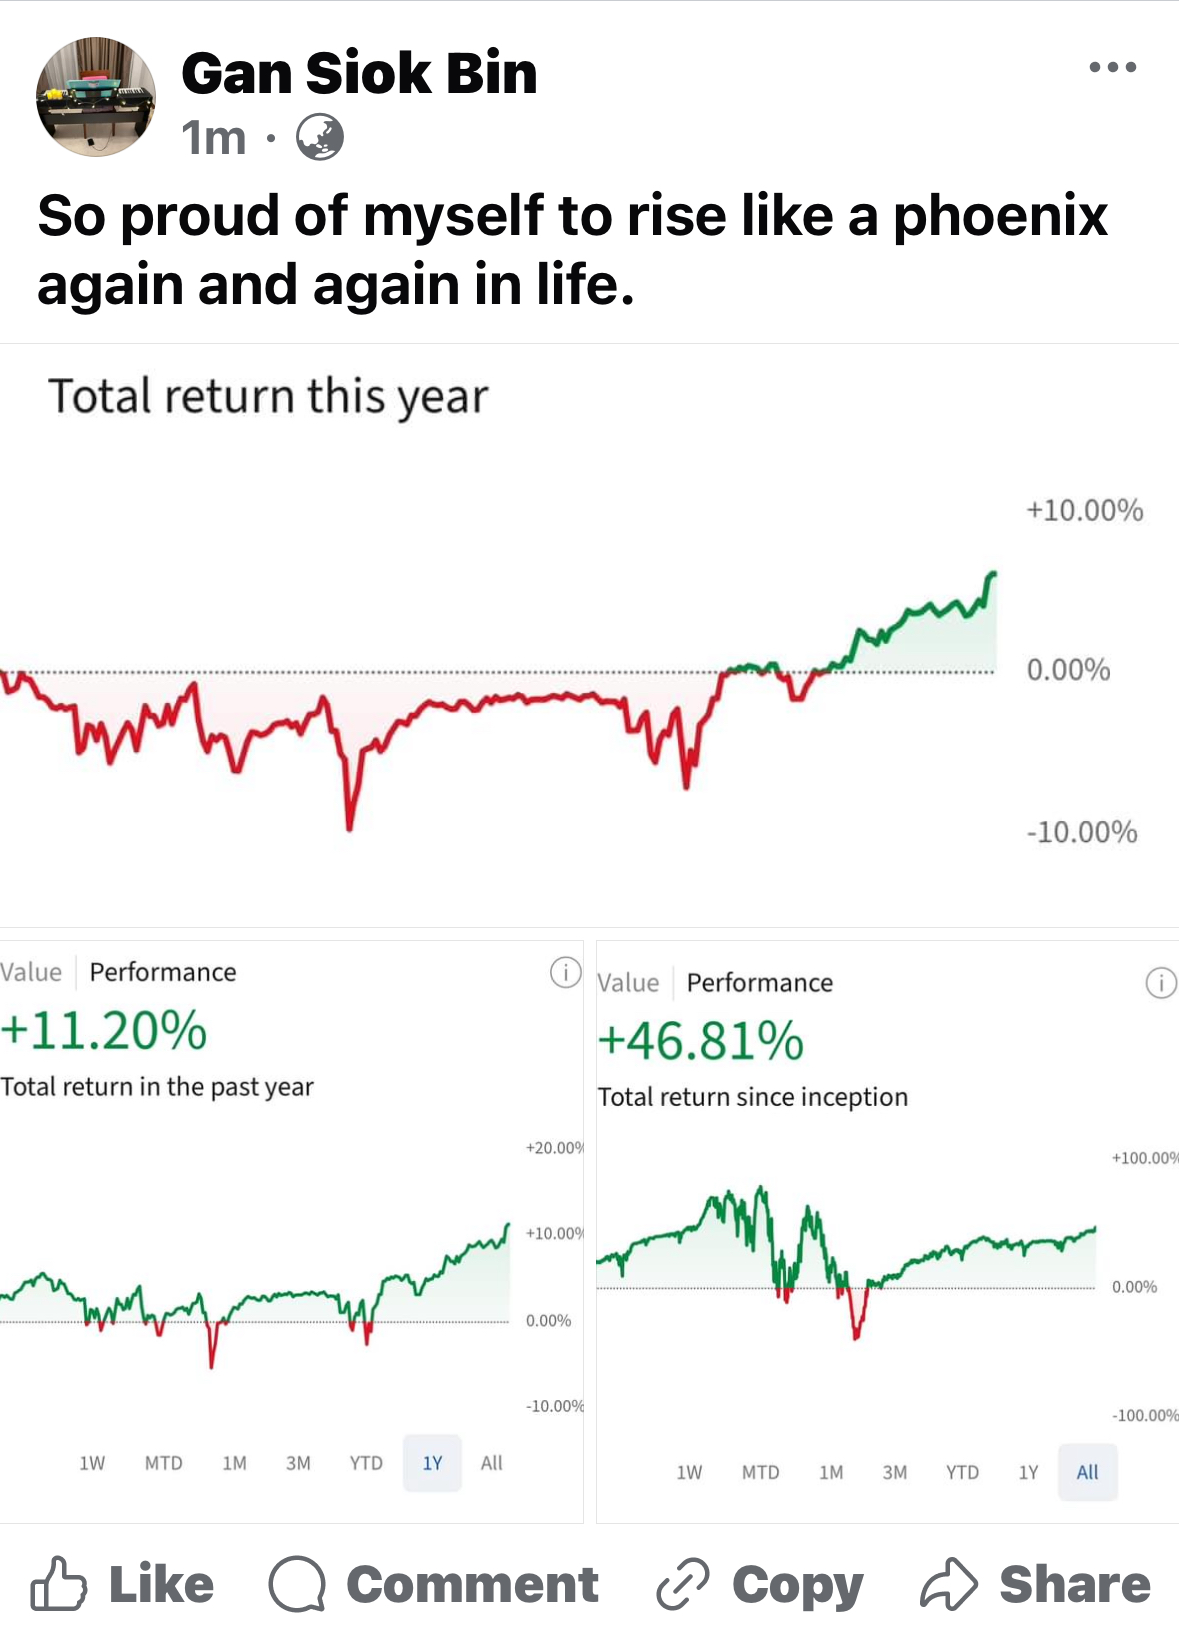Tap the globe public audience icon
This screenshot has width=1179, height=1631.
[x=320, y=138]
